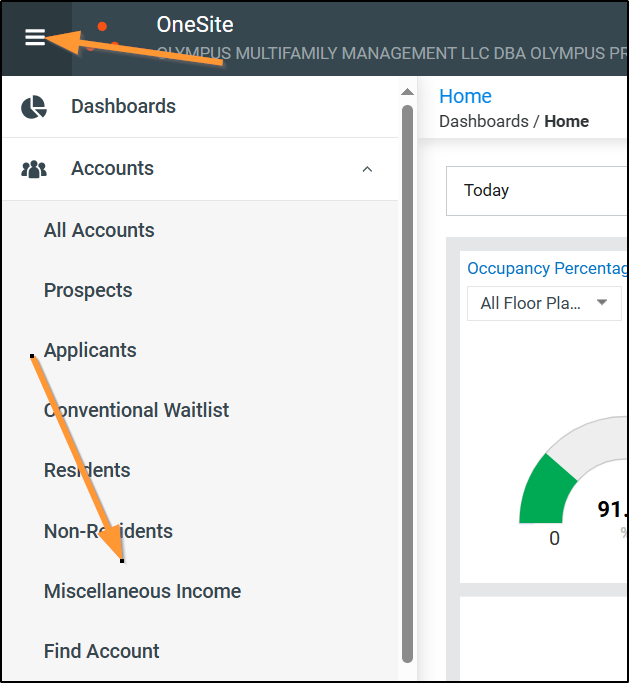
Task: Choose Find Account
Action: (x=101, y=651)
